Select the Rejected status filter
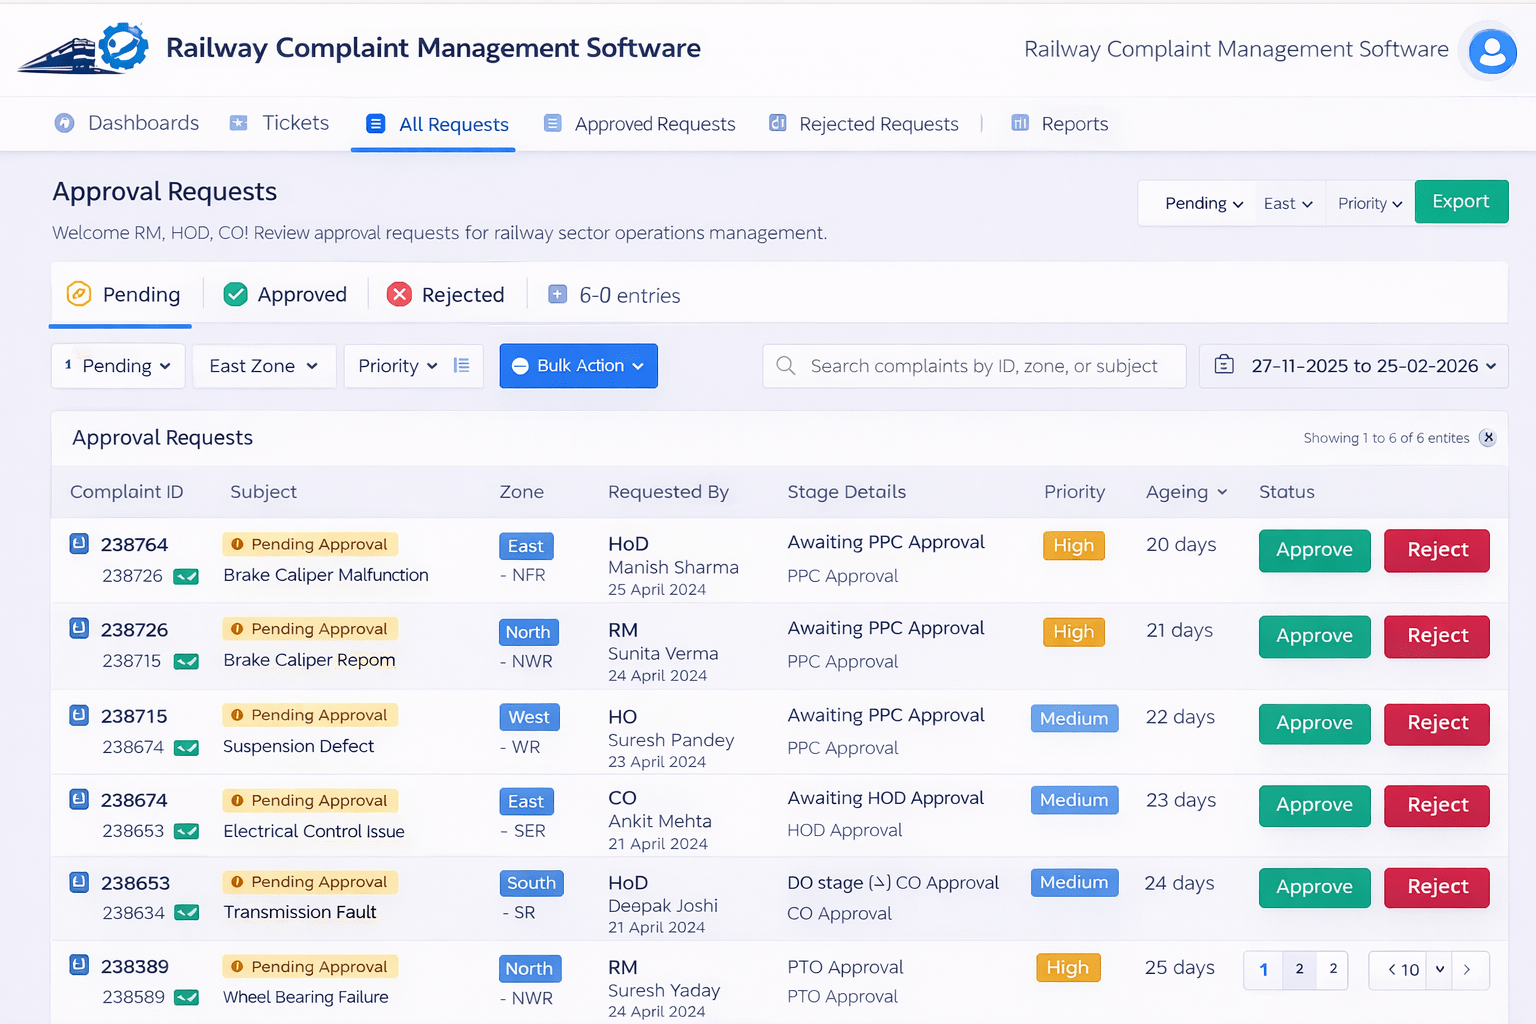1536x1024 pixels. [446, 295]
